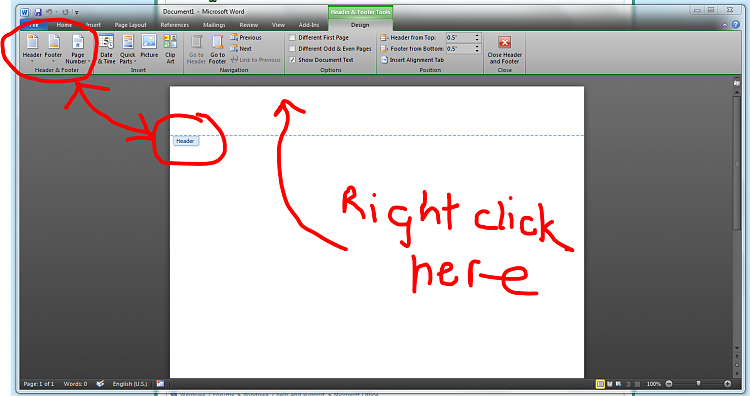The height and width of the screenshot is (396, 750).
Task: Open the File tab
Action: 33,25
